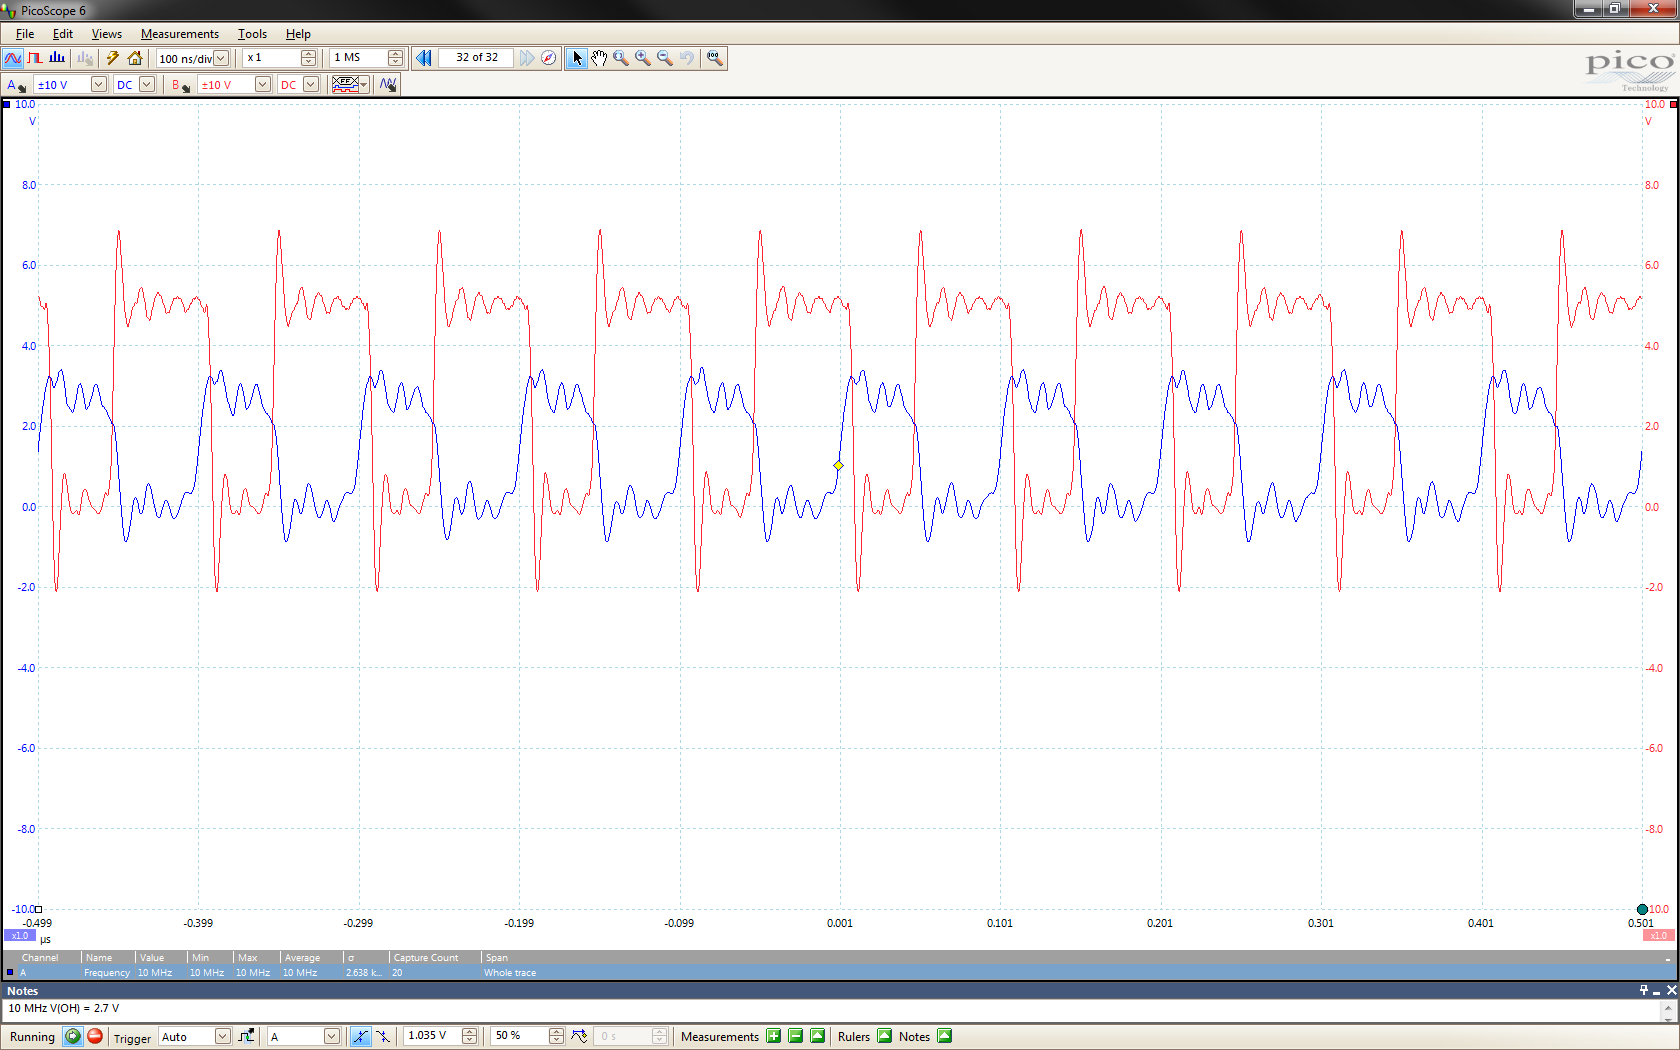Open the Tools menu

point(252,34)
